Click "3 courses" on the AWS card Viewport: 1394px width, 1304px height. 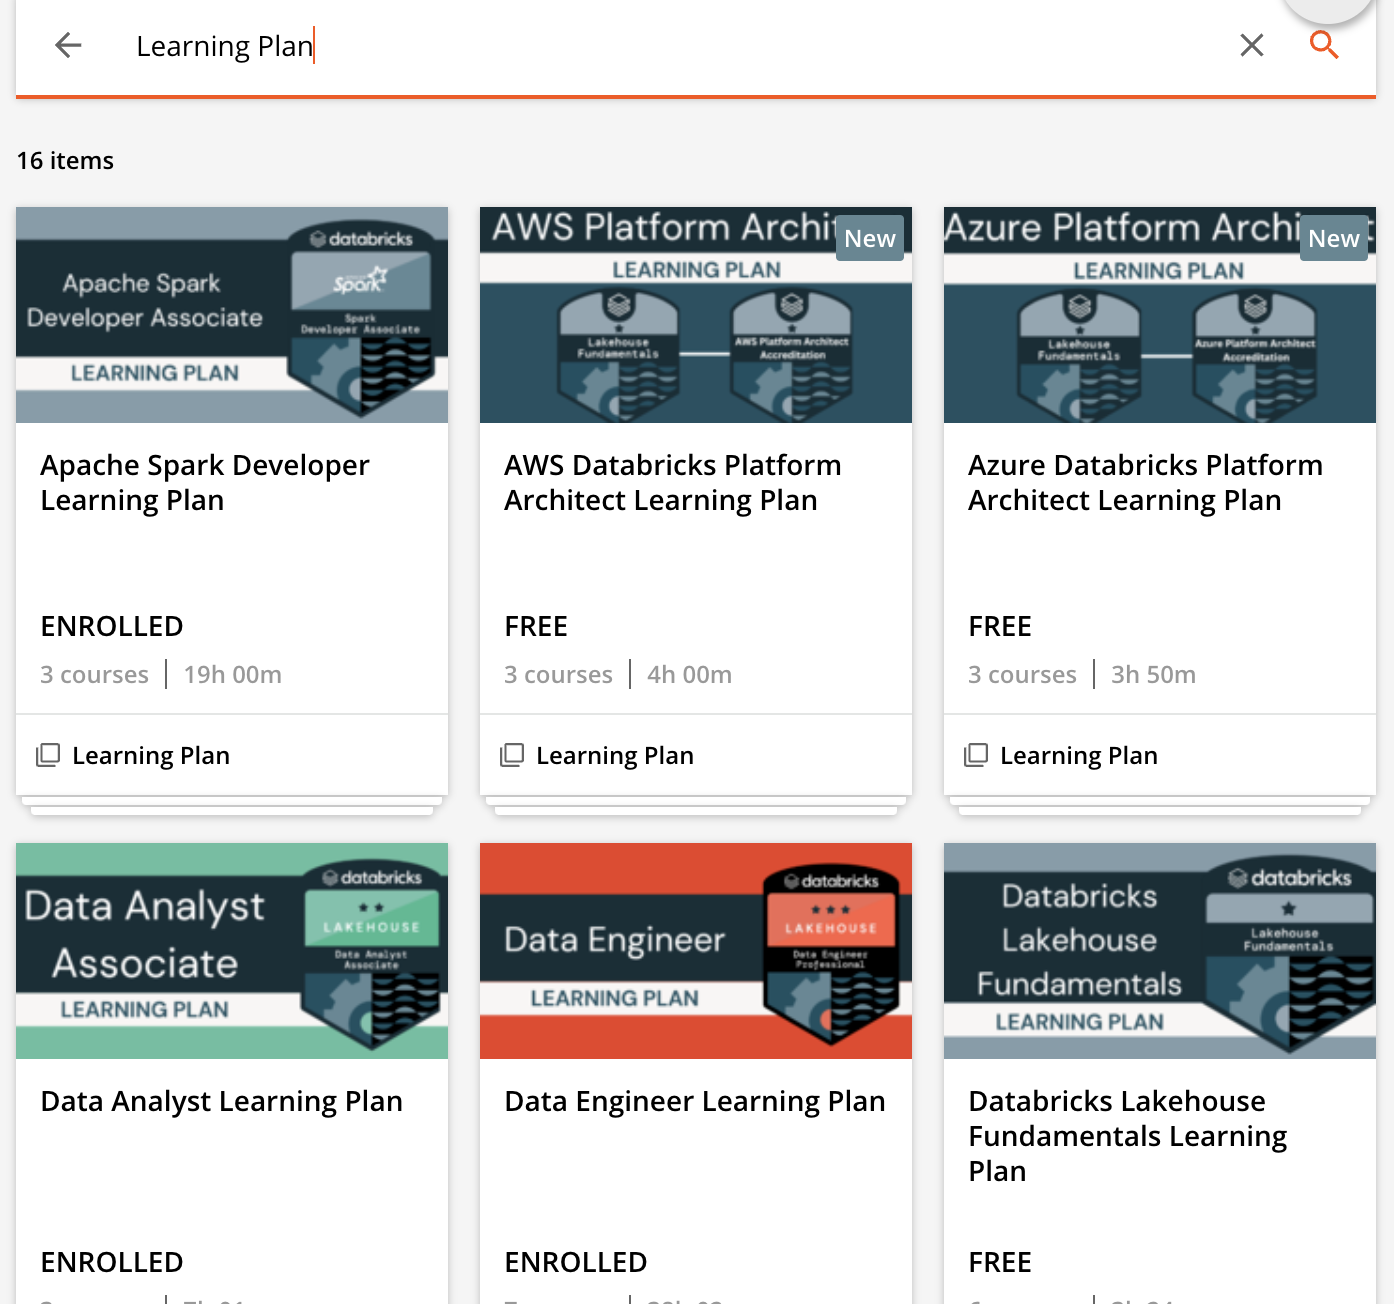558,675
